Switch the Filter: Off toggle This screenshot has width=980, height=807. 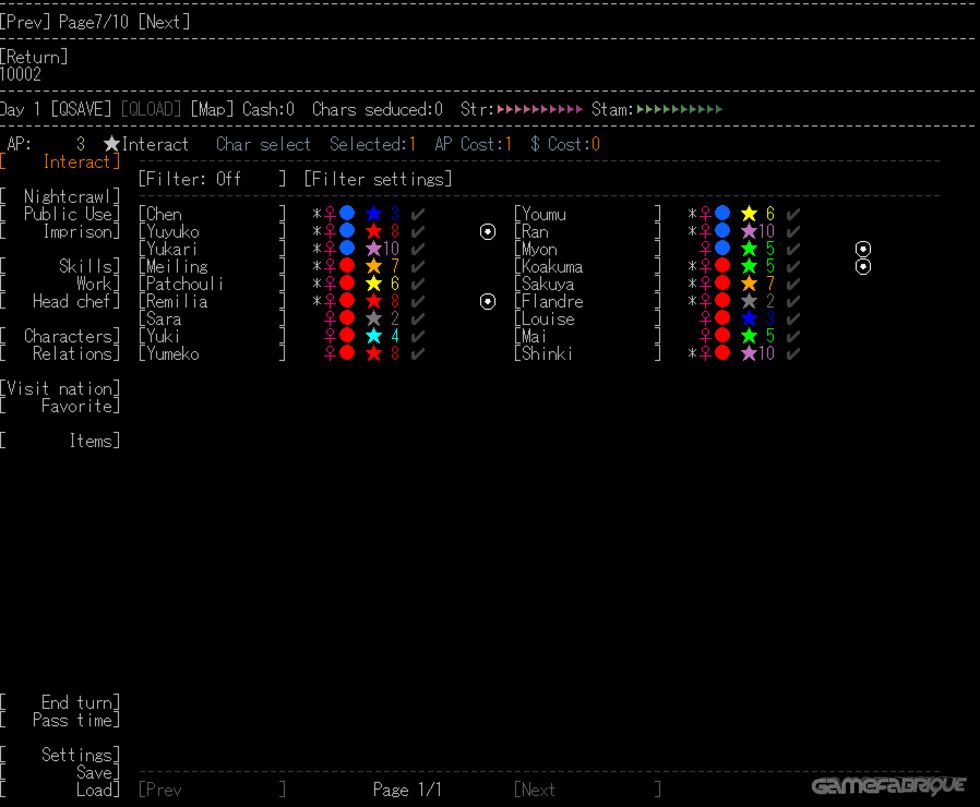pos(212,179)
